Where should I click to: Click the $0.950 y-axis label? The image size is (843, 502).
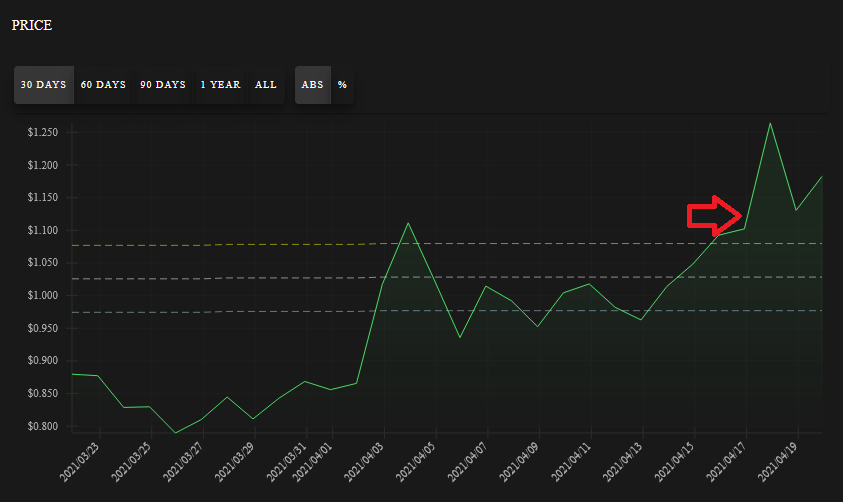tap(43, 328)
